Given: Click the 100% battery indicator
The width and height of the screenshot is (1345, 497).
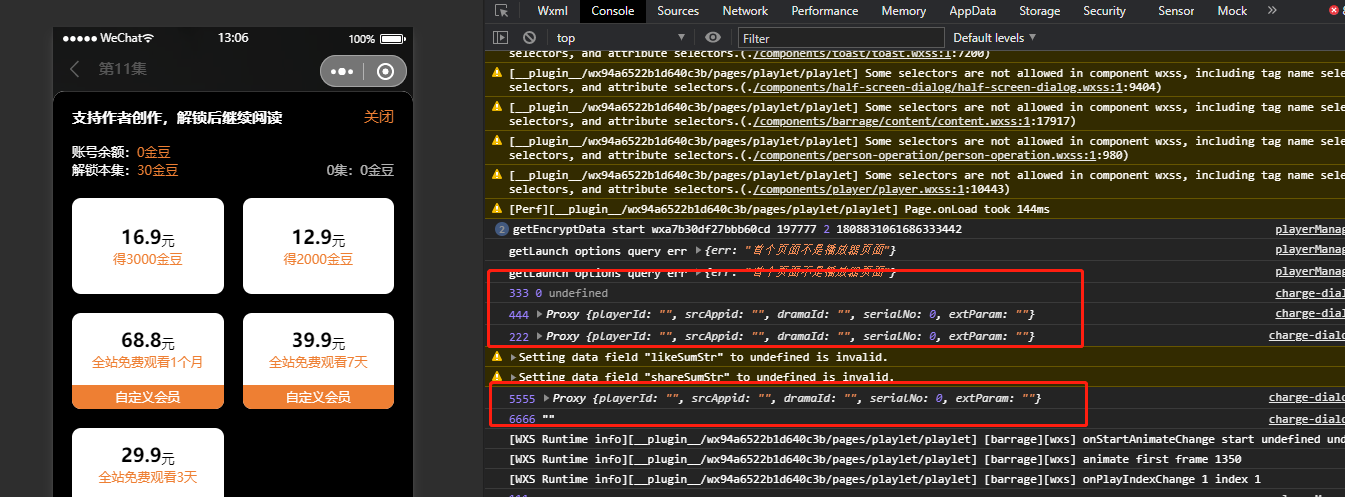Looking at the screenshot, I should pyautogui.click(x=375, y=38).
